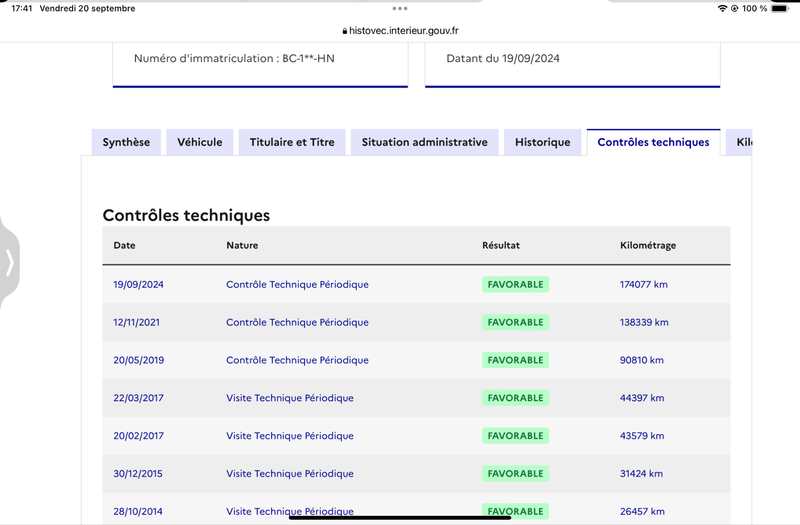Tap Contrôle Technique Périodique in 12/11/2021 row

(x=297, y=322)
